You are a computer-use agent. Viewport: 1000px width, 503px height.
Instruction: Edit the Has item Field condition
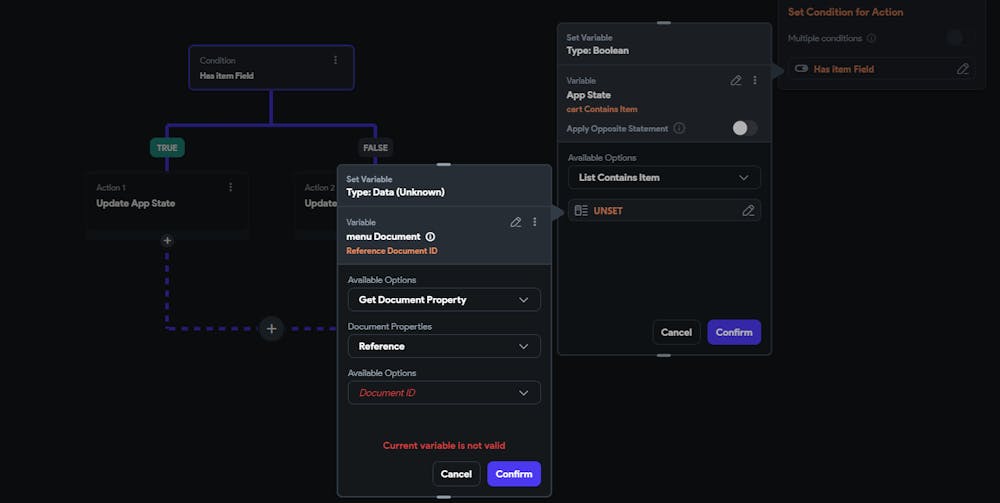pos(962,69)
